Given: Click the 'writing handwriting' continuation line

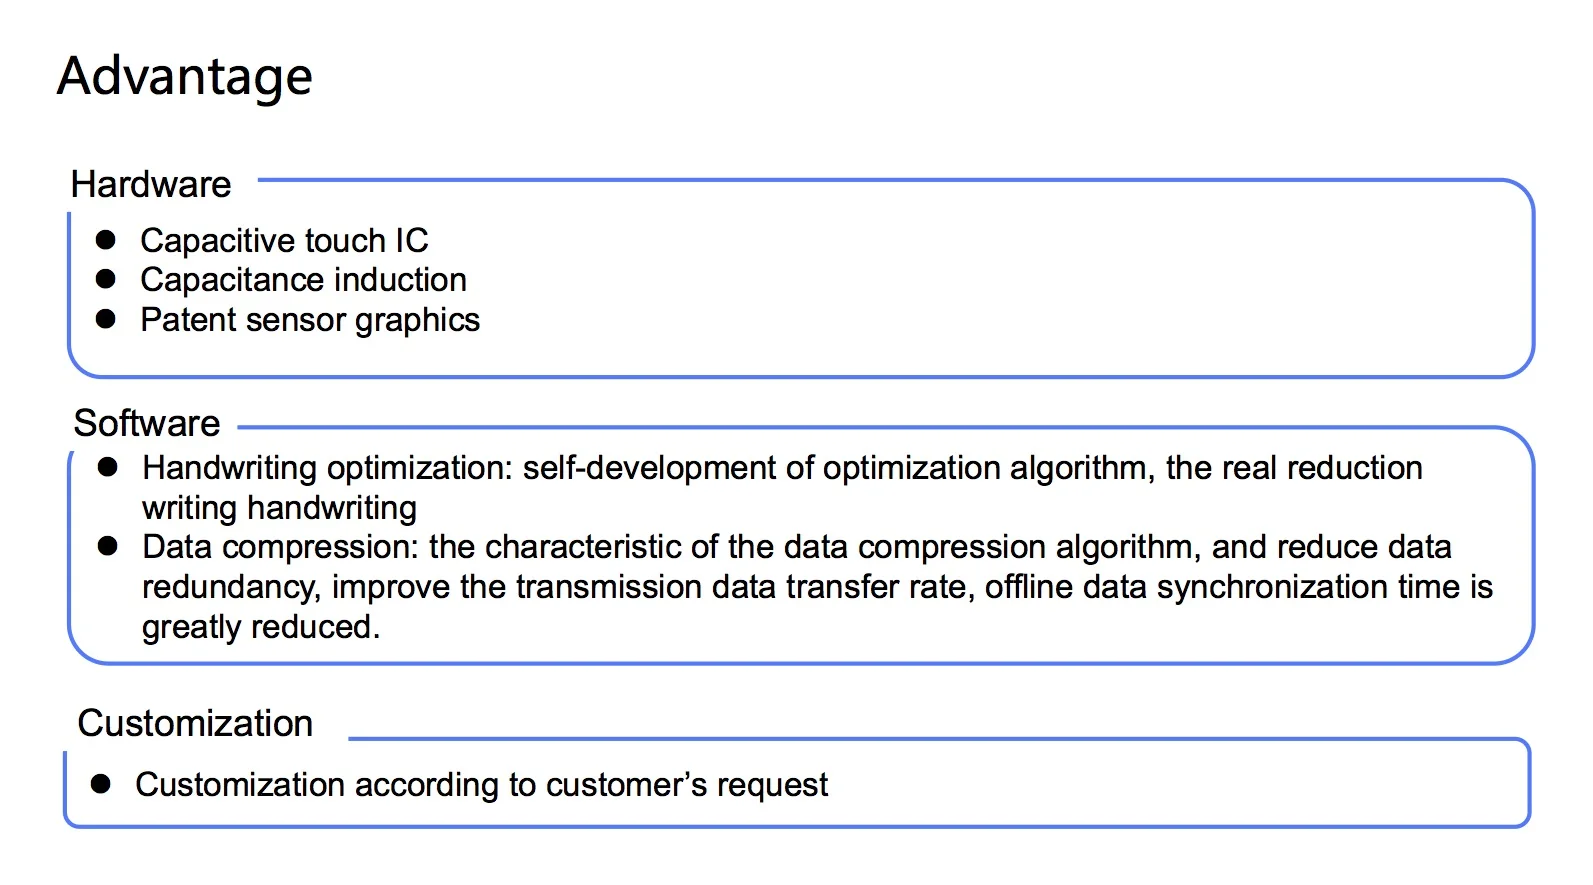Looking at the screenshot, I should [x=279, y=508].
